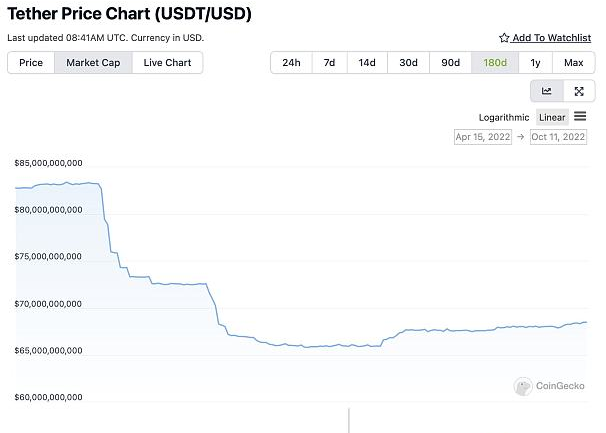Viewport: 606px width, 433px height.
Task: Select the 30d time range
Action: click(408, 63)
